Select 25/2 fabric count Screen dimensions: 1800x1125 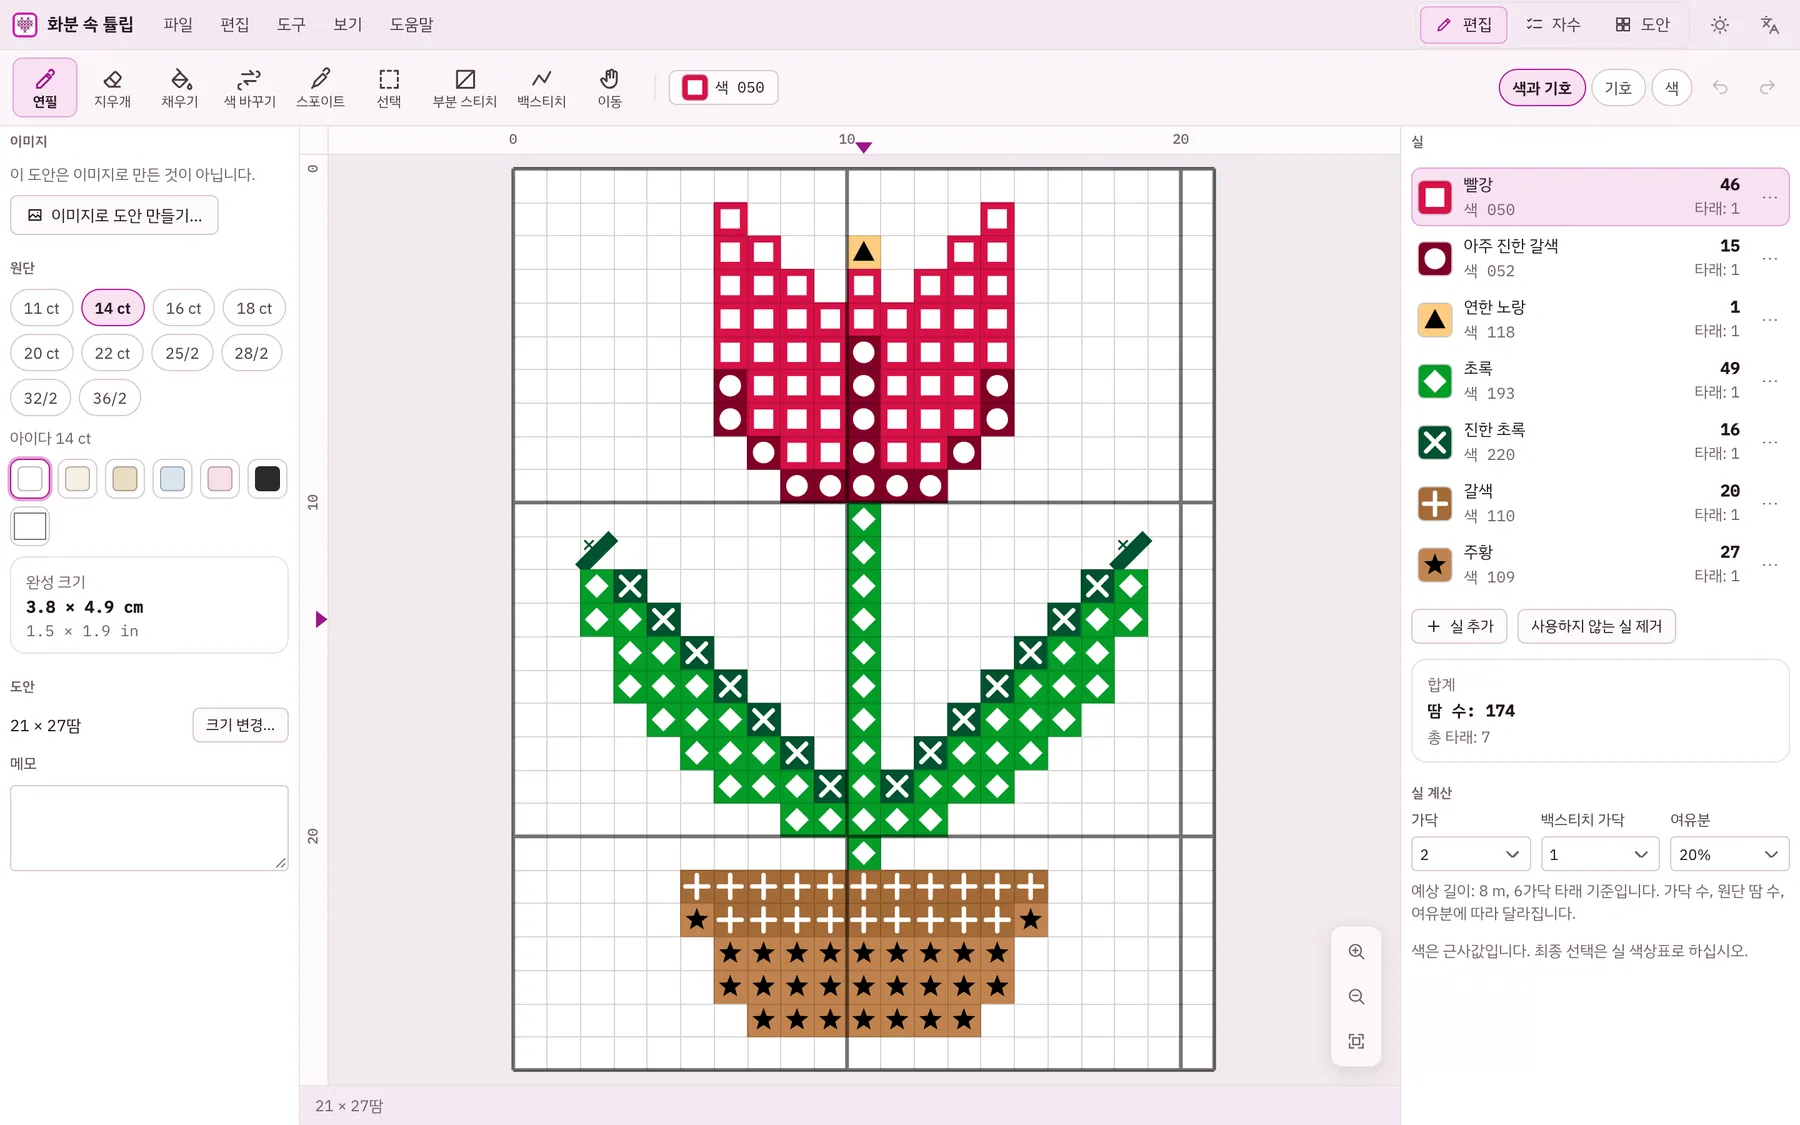tap(182, 353)
